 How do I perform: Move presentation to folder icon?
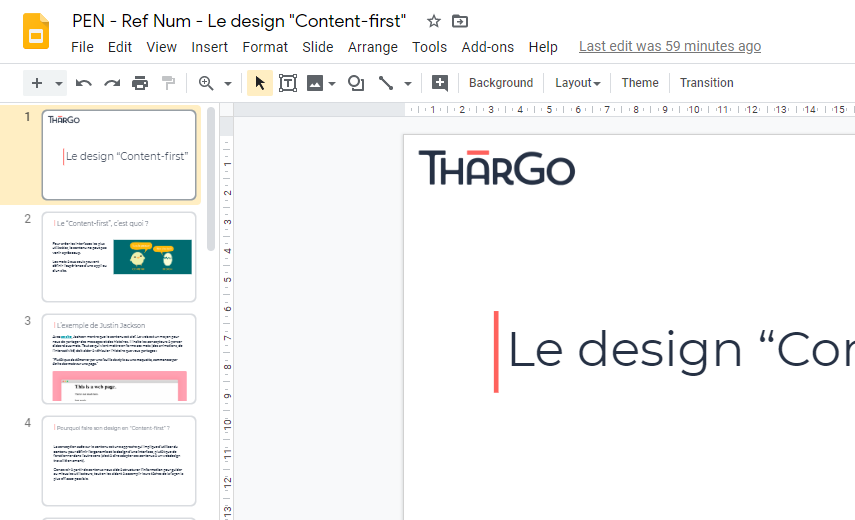pos(460,21)
